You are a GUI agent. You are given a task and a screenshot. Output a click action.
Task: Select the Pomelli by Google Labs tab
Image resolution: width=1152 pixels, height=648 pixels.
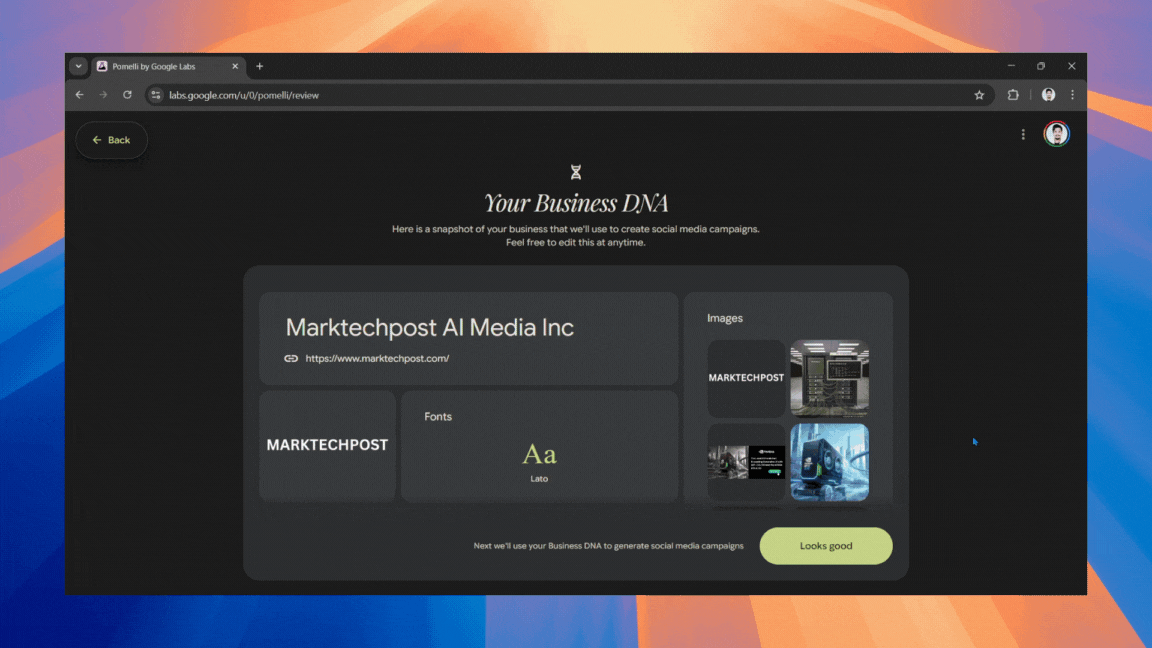point(170,66)
